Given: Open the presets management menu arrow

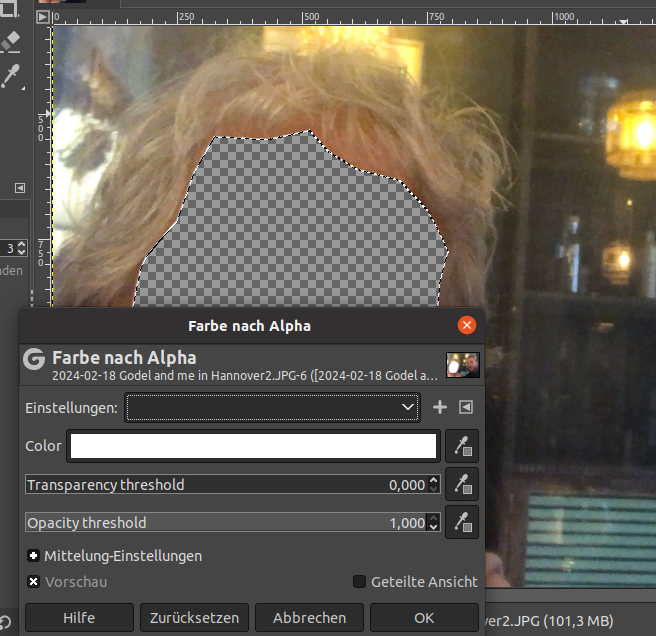Looking at the screenshot, I should [465, 407].
